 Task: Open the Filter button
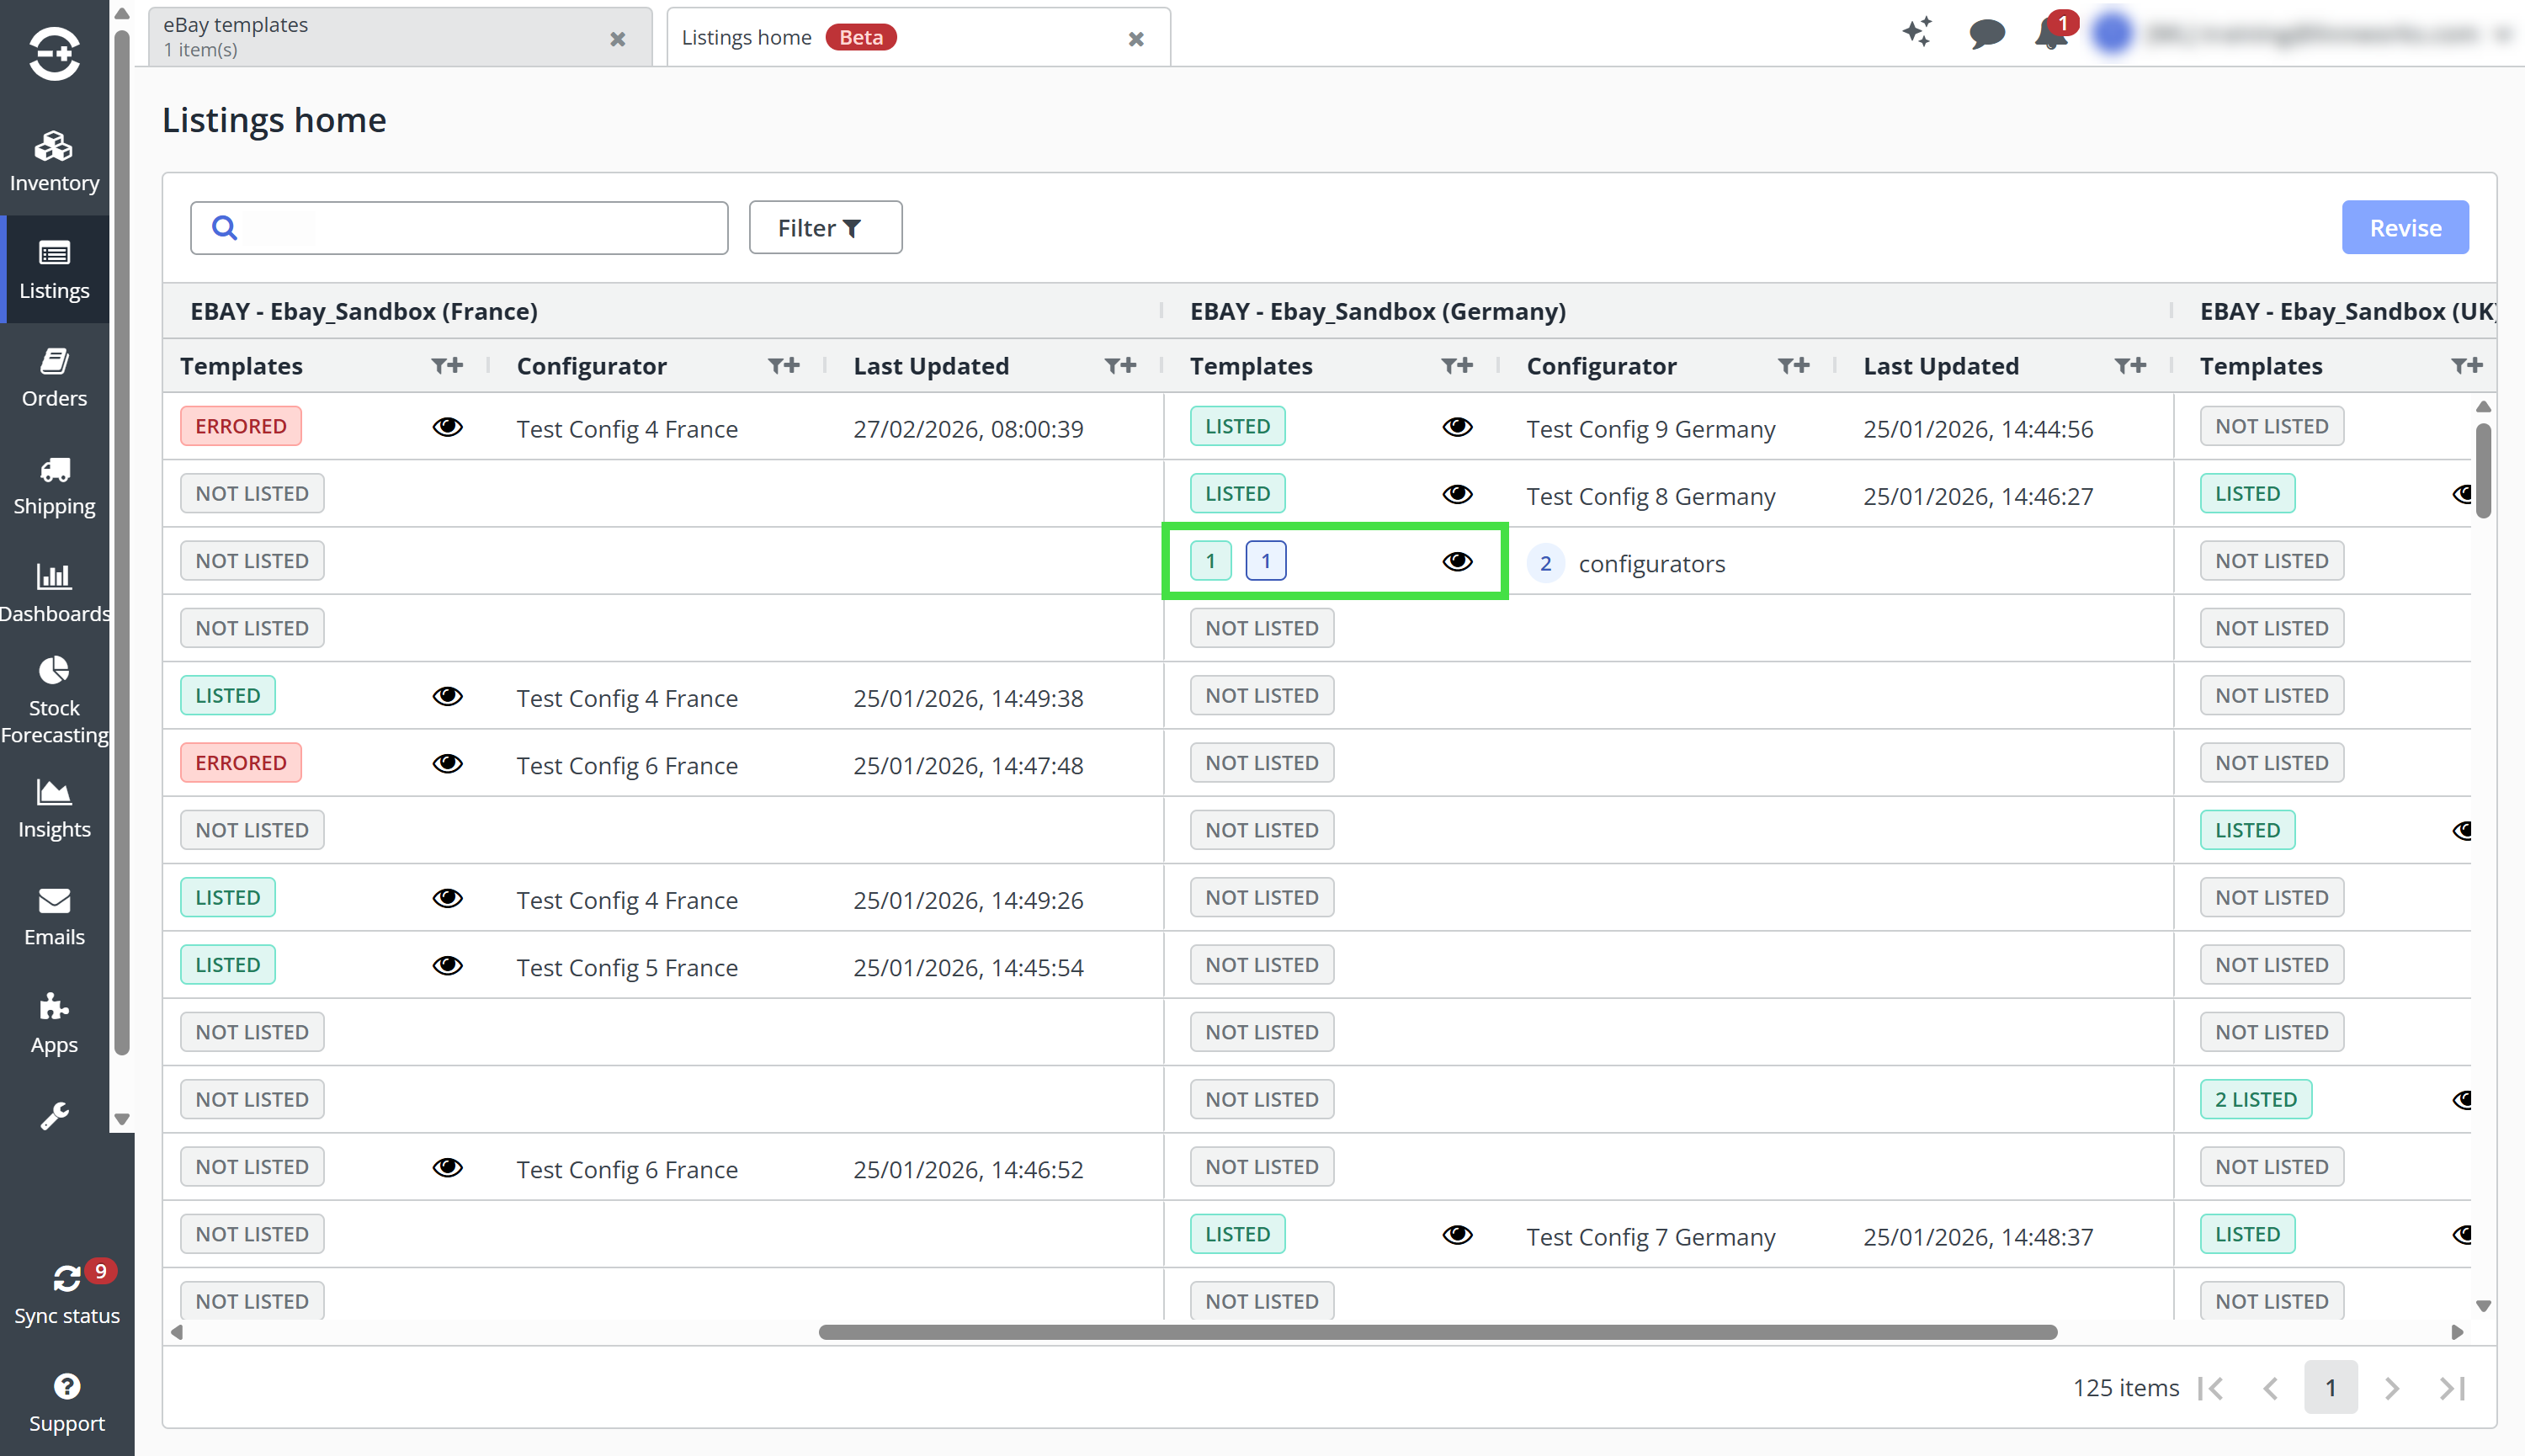coord(825,227)
